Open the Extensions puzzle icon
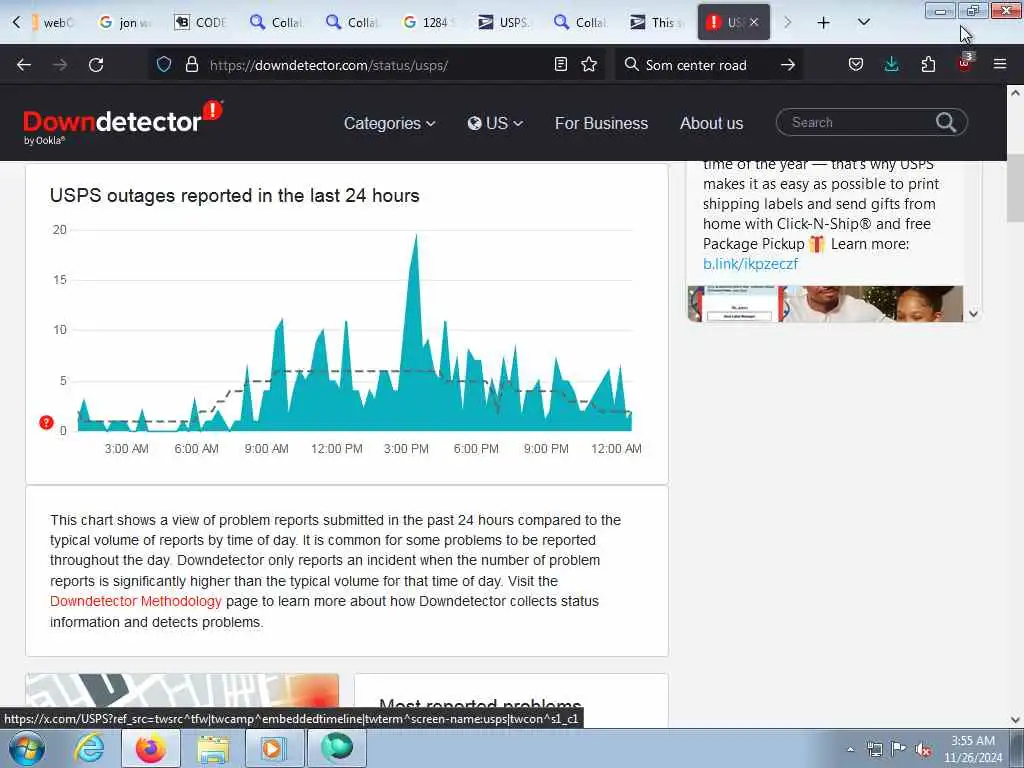The width and height of the screenshot is (1024, 768). (928, 64)
